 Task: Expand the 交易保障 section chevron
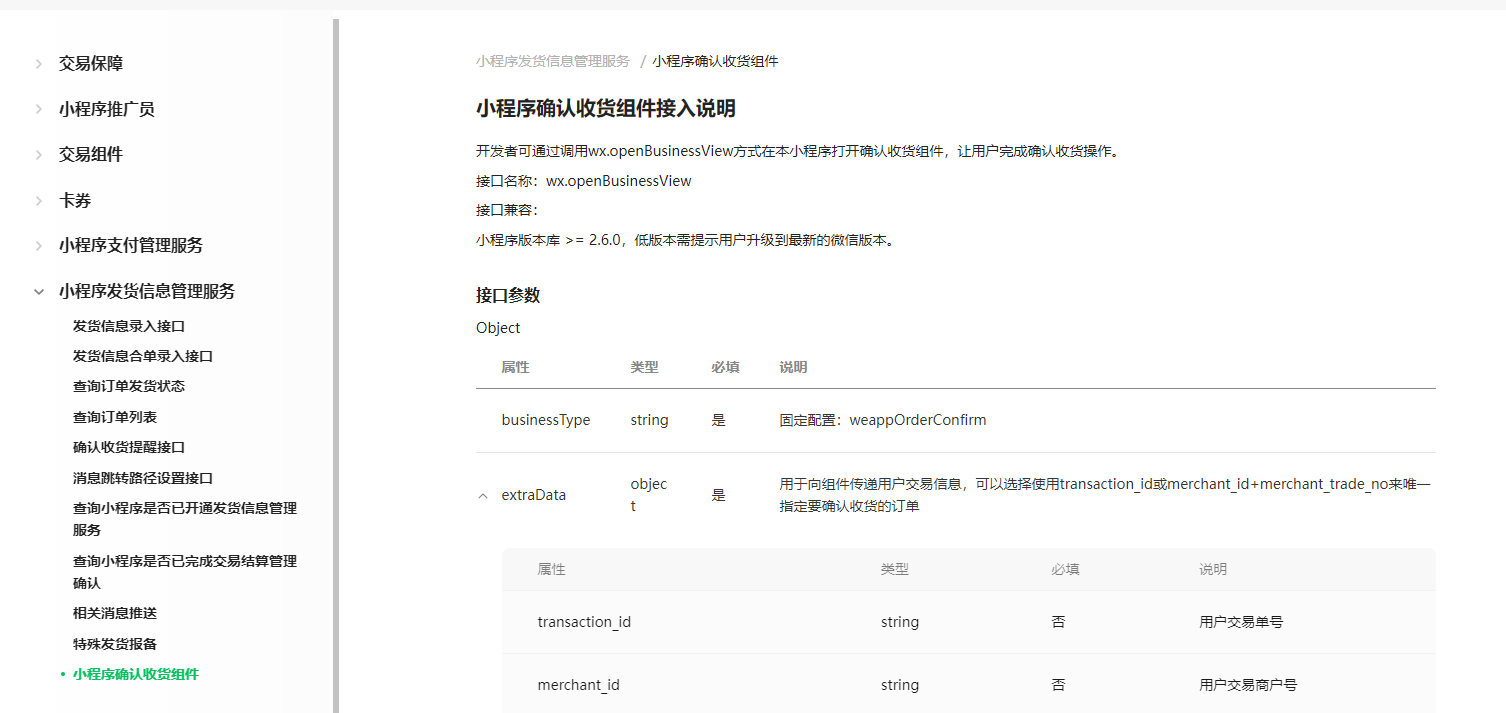click(39, 64)
